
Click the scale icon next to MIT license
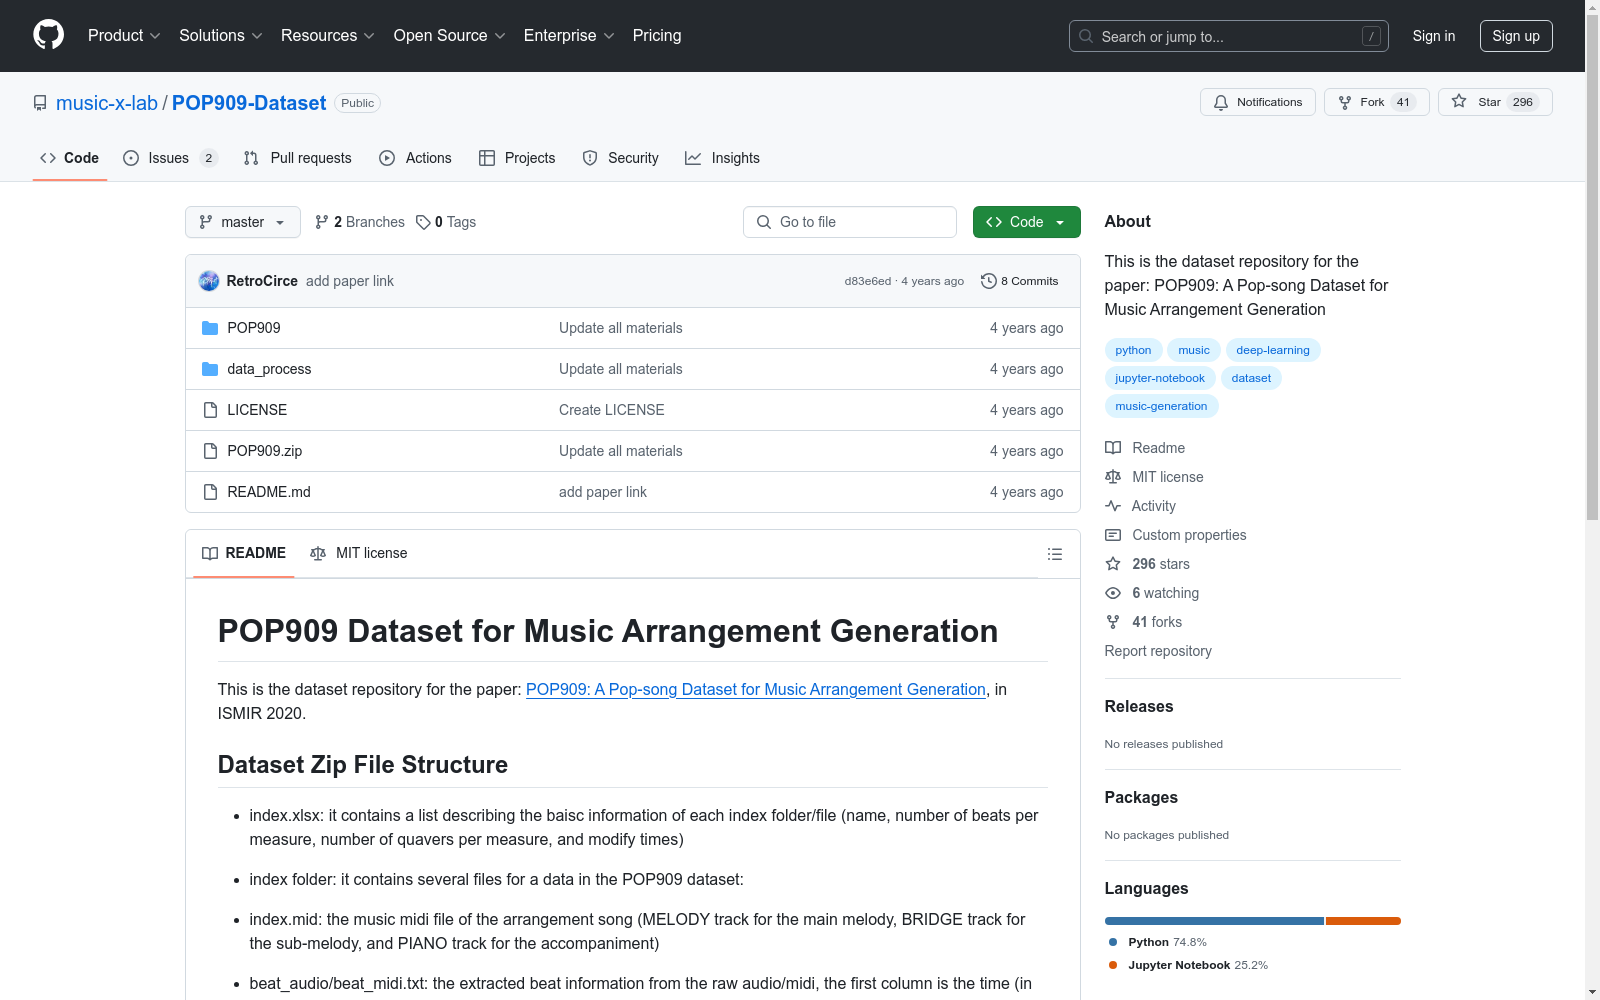1113,477
